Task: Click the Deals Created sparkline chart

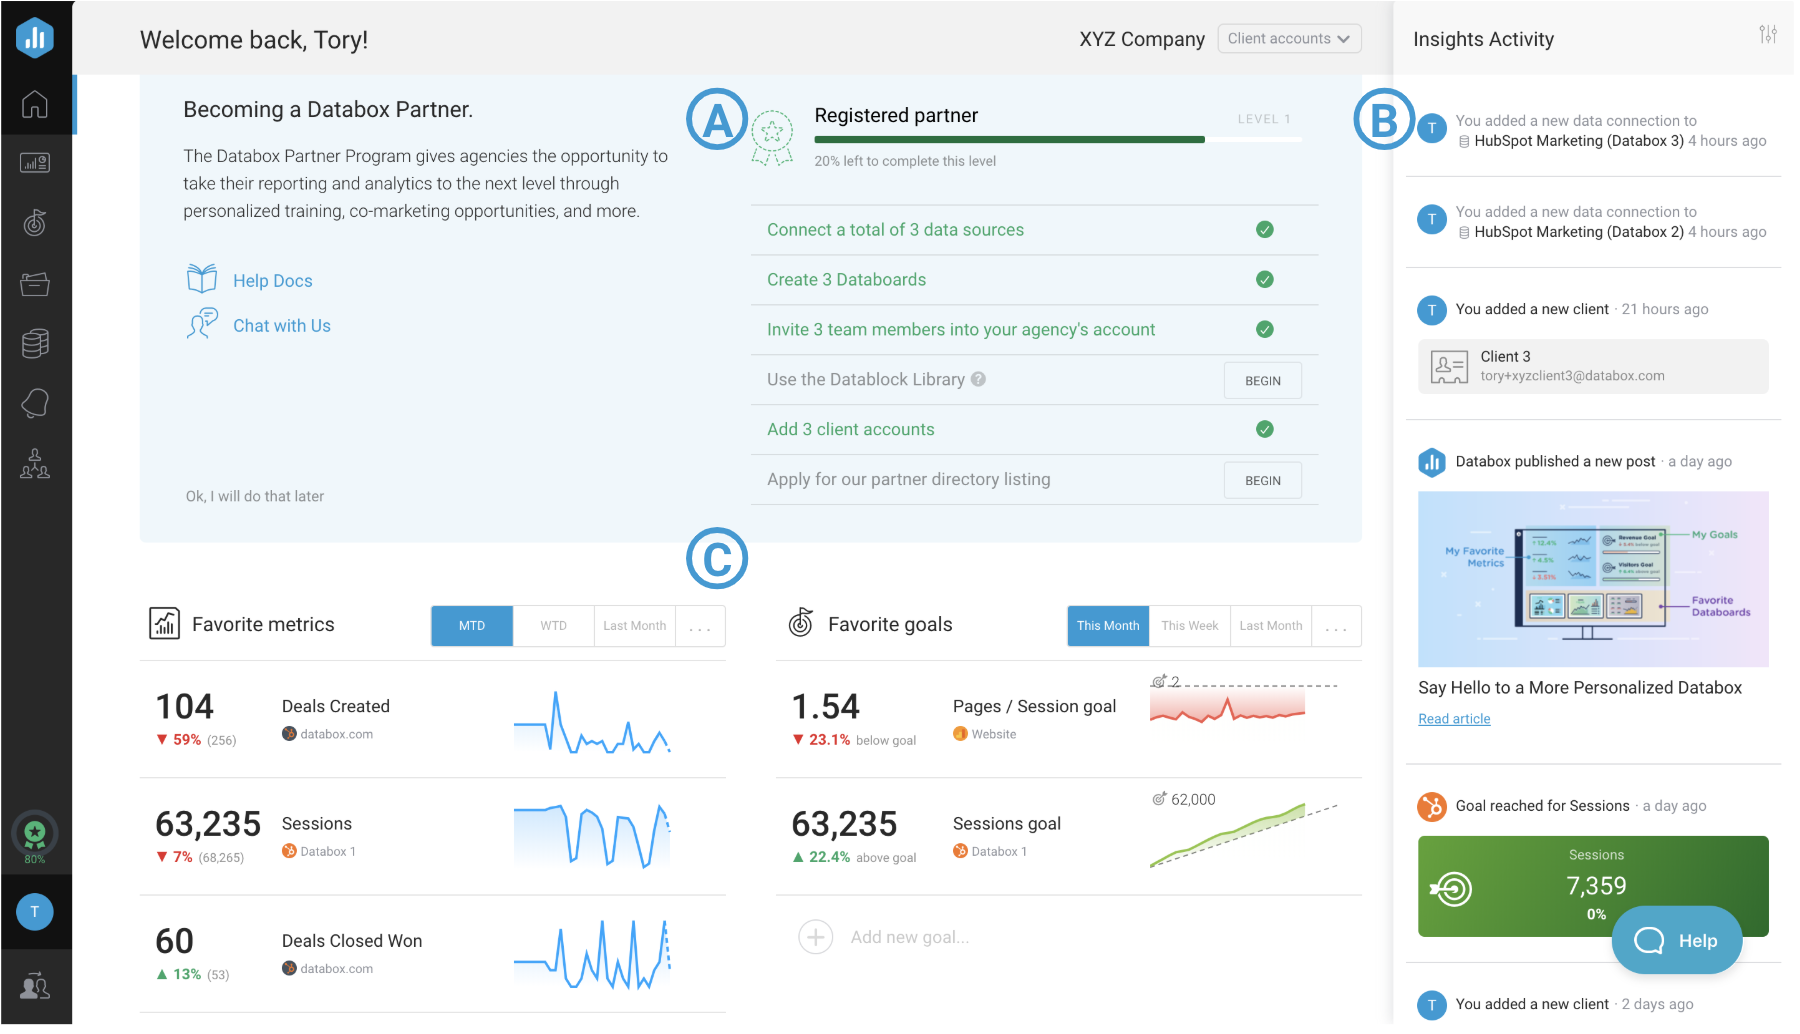Action: [592, 721]
